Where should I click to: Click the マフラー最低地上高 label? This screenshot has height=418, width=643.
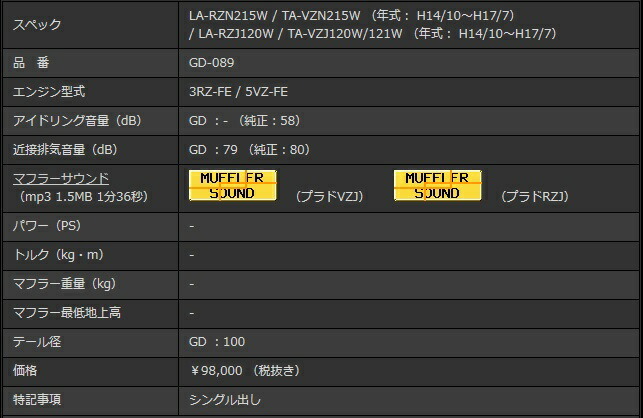[x=67, y=313]
